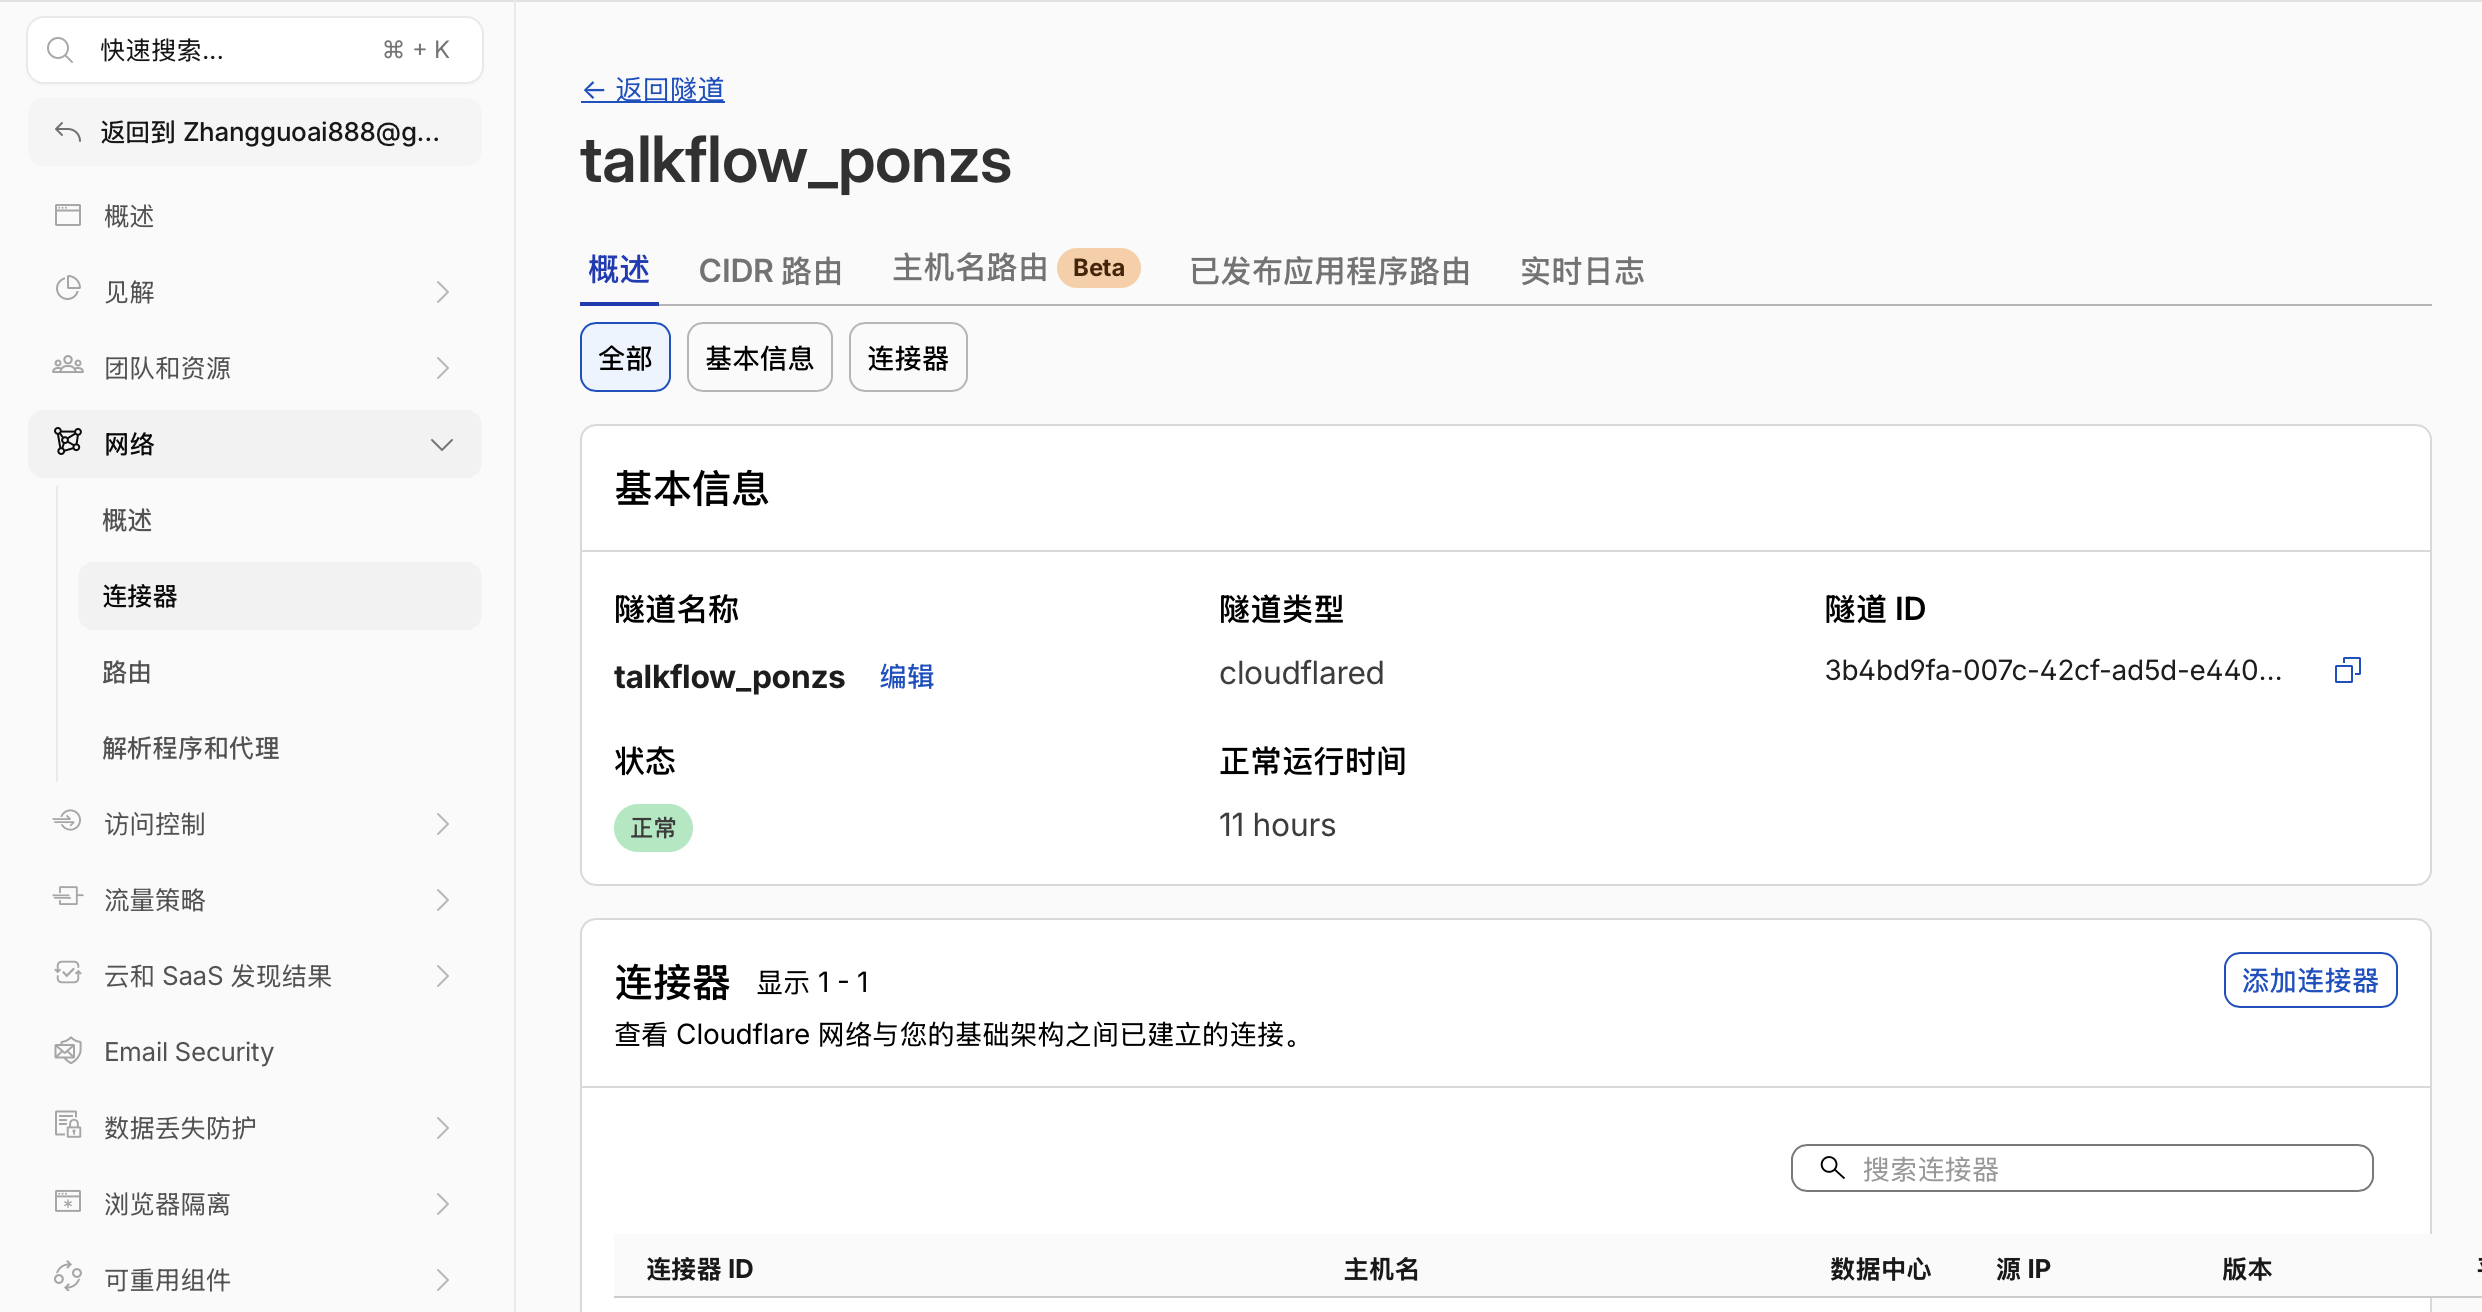Viewport: 2482px width, 1312px height.
Task: Switch to the 概述 tab
Action: pyautogui.click(x=619, y=270)
